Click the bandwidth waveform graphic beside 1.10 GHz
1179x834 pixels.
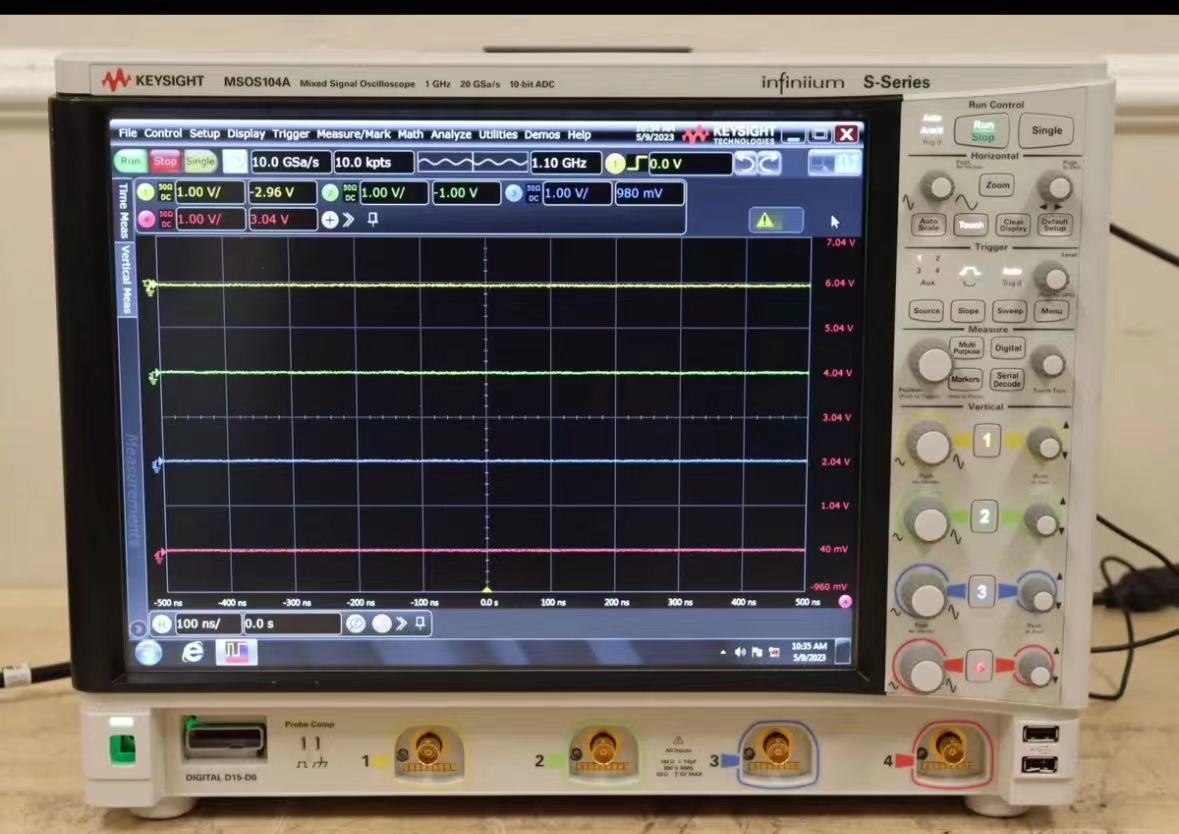472,162
